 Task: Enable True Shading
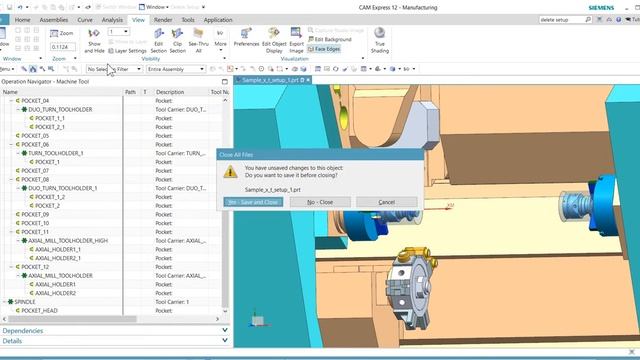pyautogui.click(x=380, y=41)
